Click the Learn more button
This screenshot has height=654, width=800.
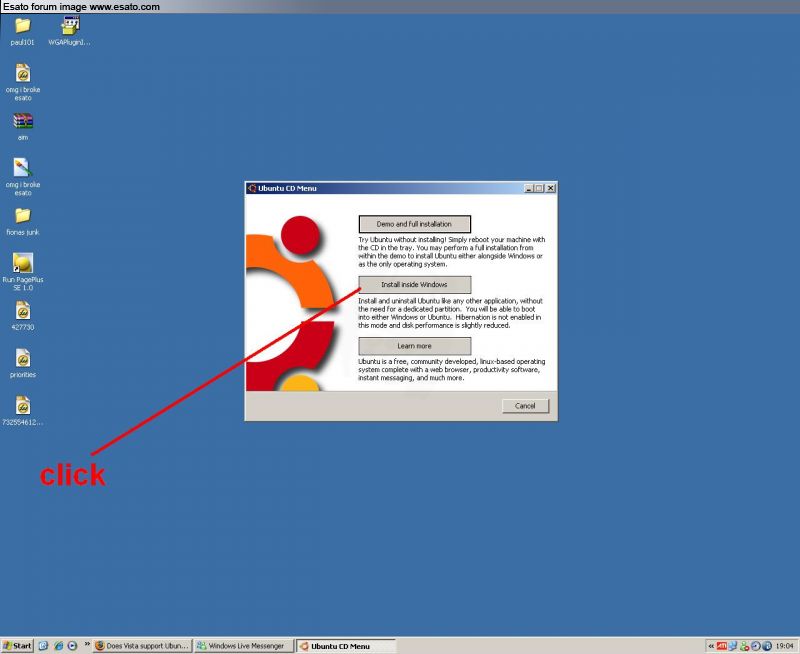coord(414,346)
